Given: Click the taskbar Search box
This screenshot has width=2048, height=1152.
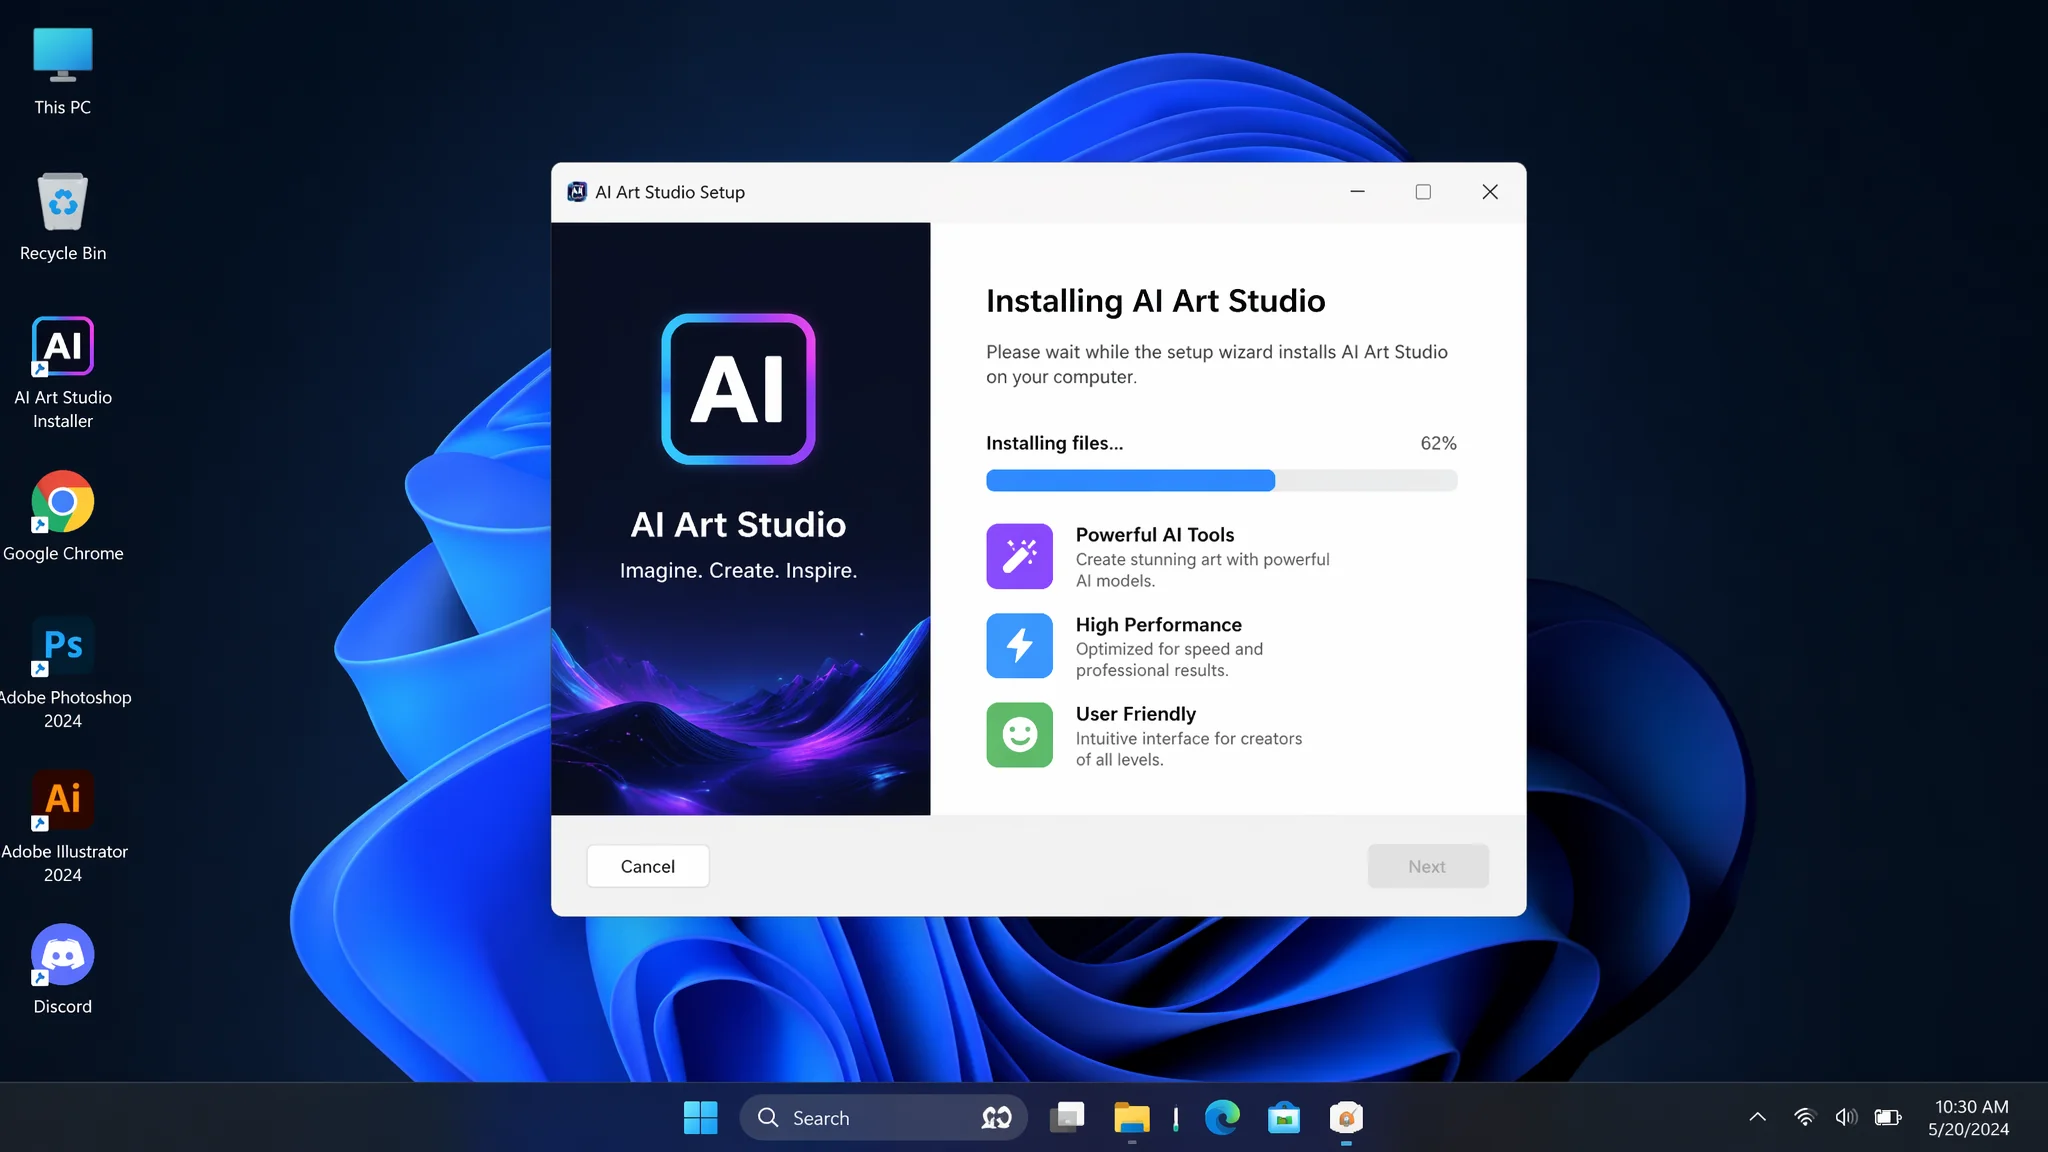Looking at the screenshot, I should click(883, 1117).
